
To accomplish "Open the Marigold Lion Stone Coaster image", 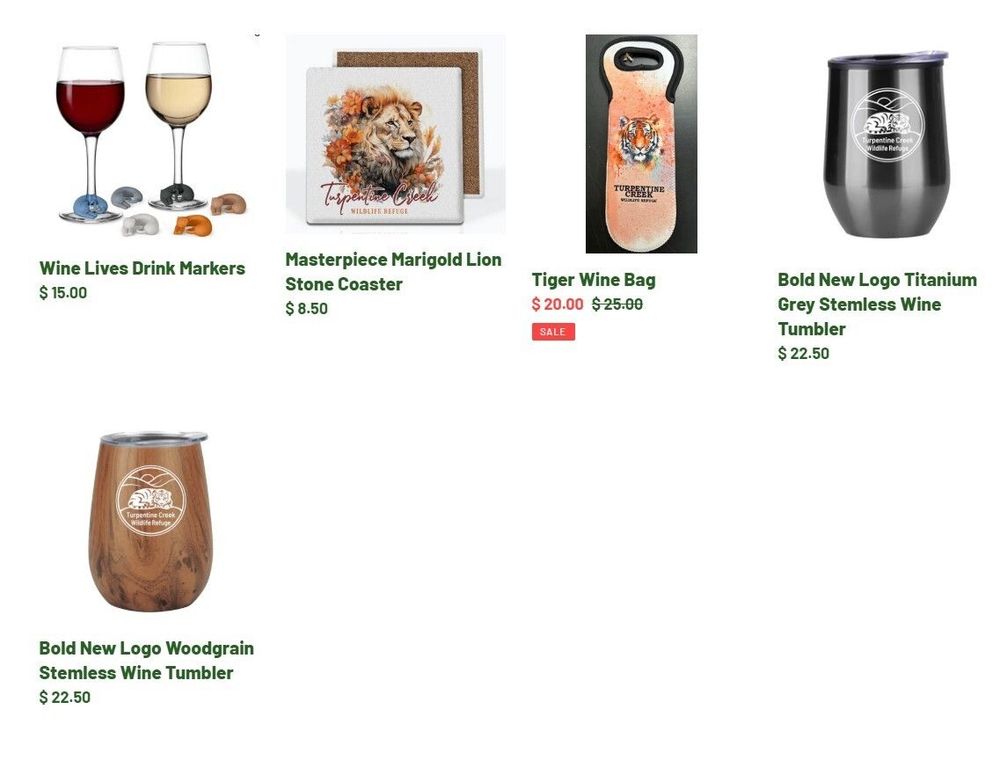I will pyautogui.click(x=395, y=134).
